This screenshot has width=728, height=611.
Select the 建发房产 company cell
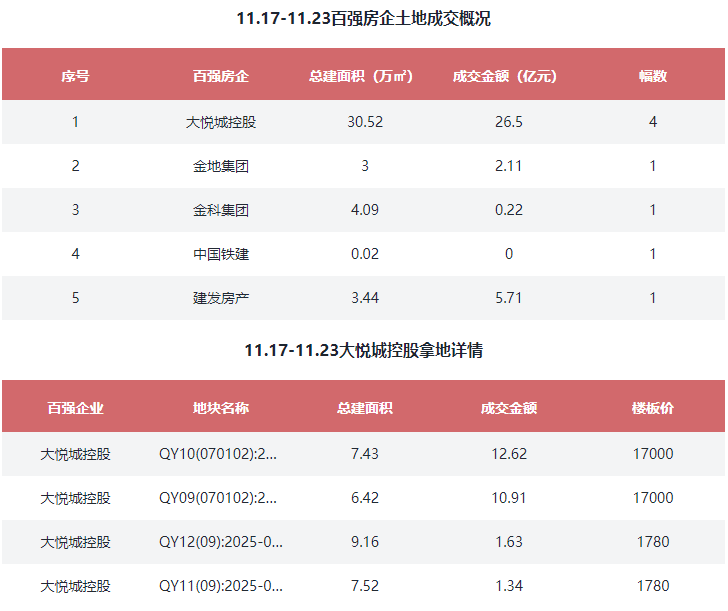coord(221,298)
